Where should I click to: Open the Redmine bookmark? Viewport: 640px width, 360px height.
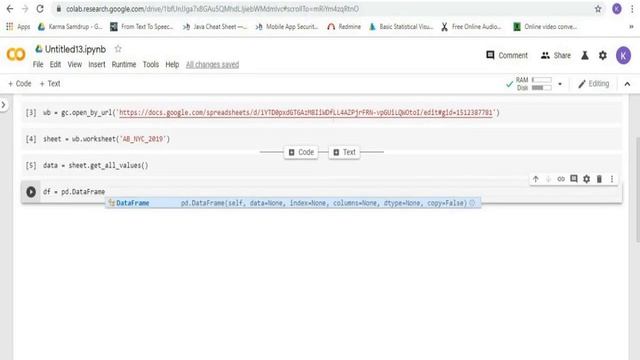pyautogui.click(x=344, y=27)
